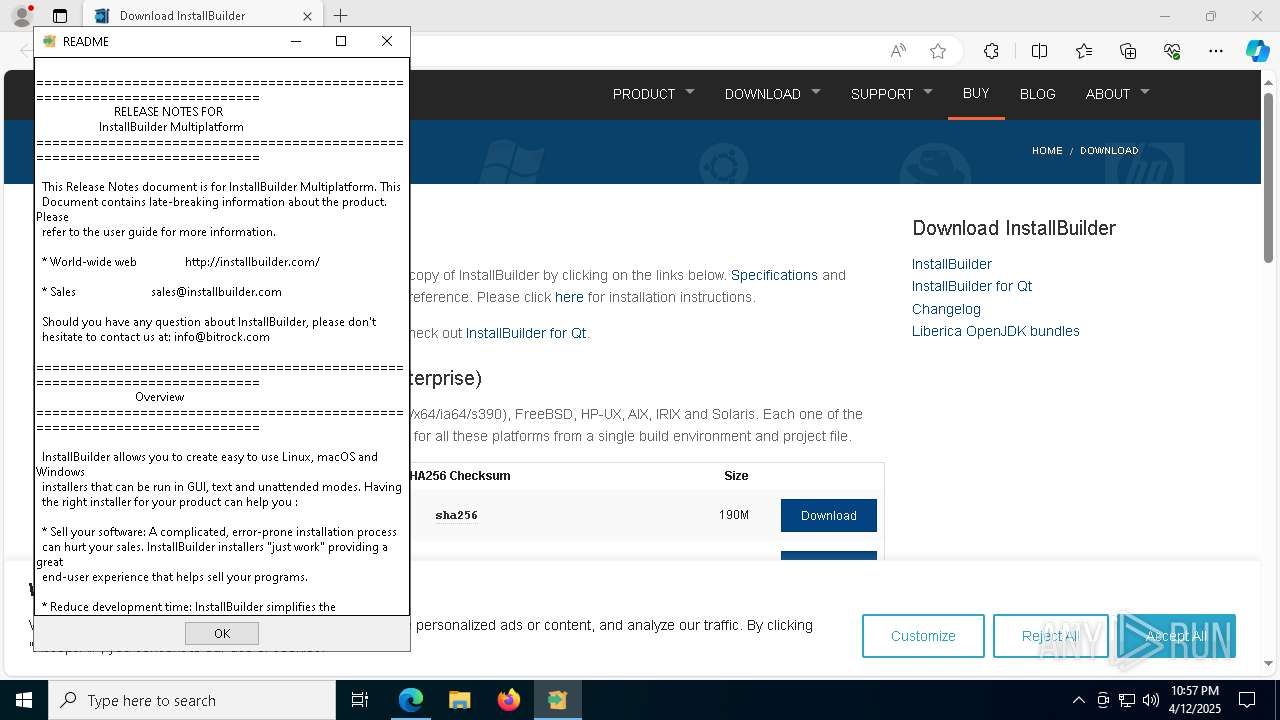The width and height of the screenshot is (1280, 720).
Task: Show hidden system tray icons
Action: 1078,700
